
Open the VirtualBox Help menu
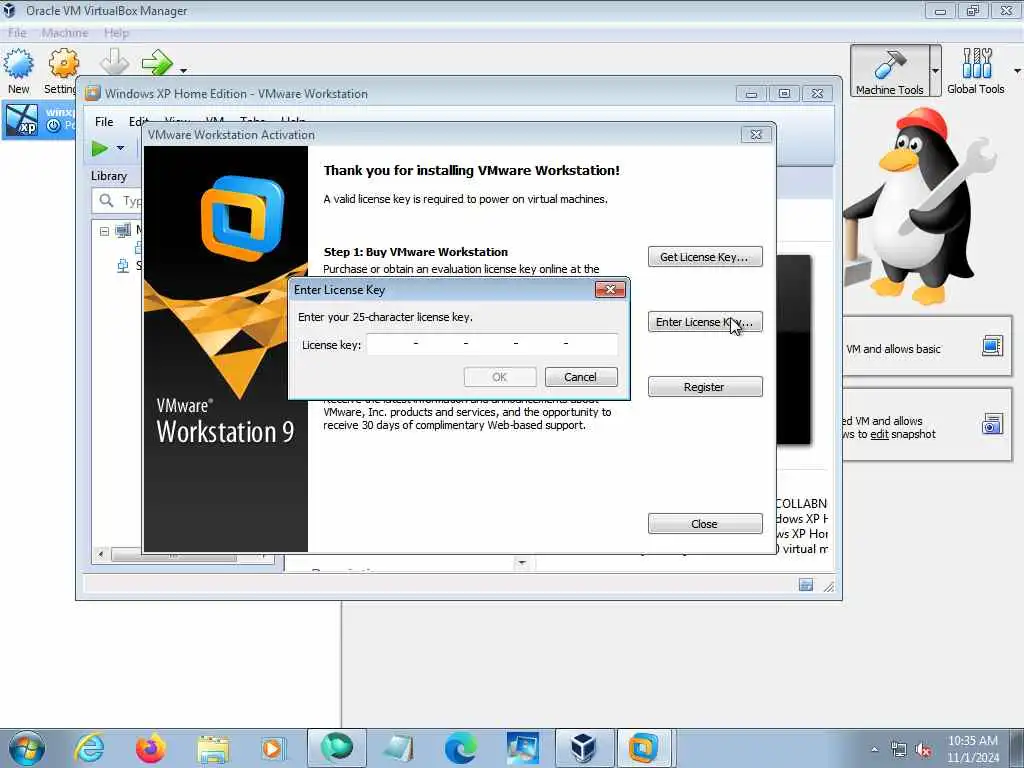(x=116, y=33)
